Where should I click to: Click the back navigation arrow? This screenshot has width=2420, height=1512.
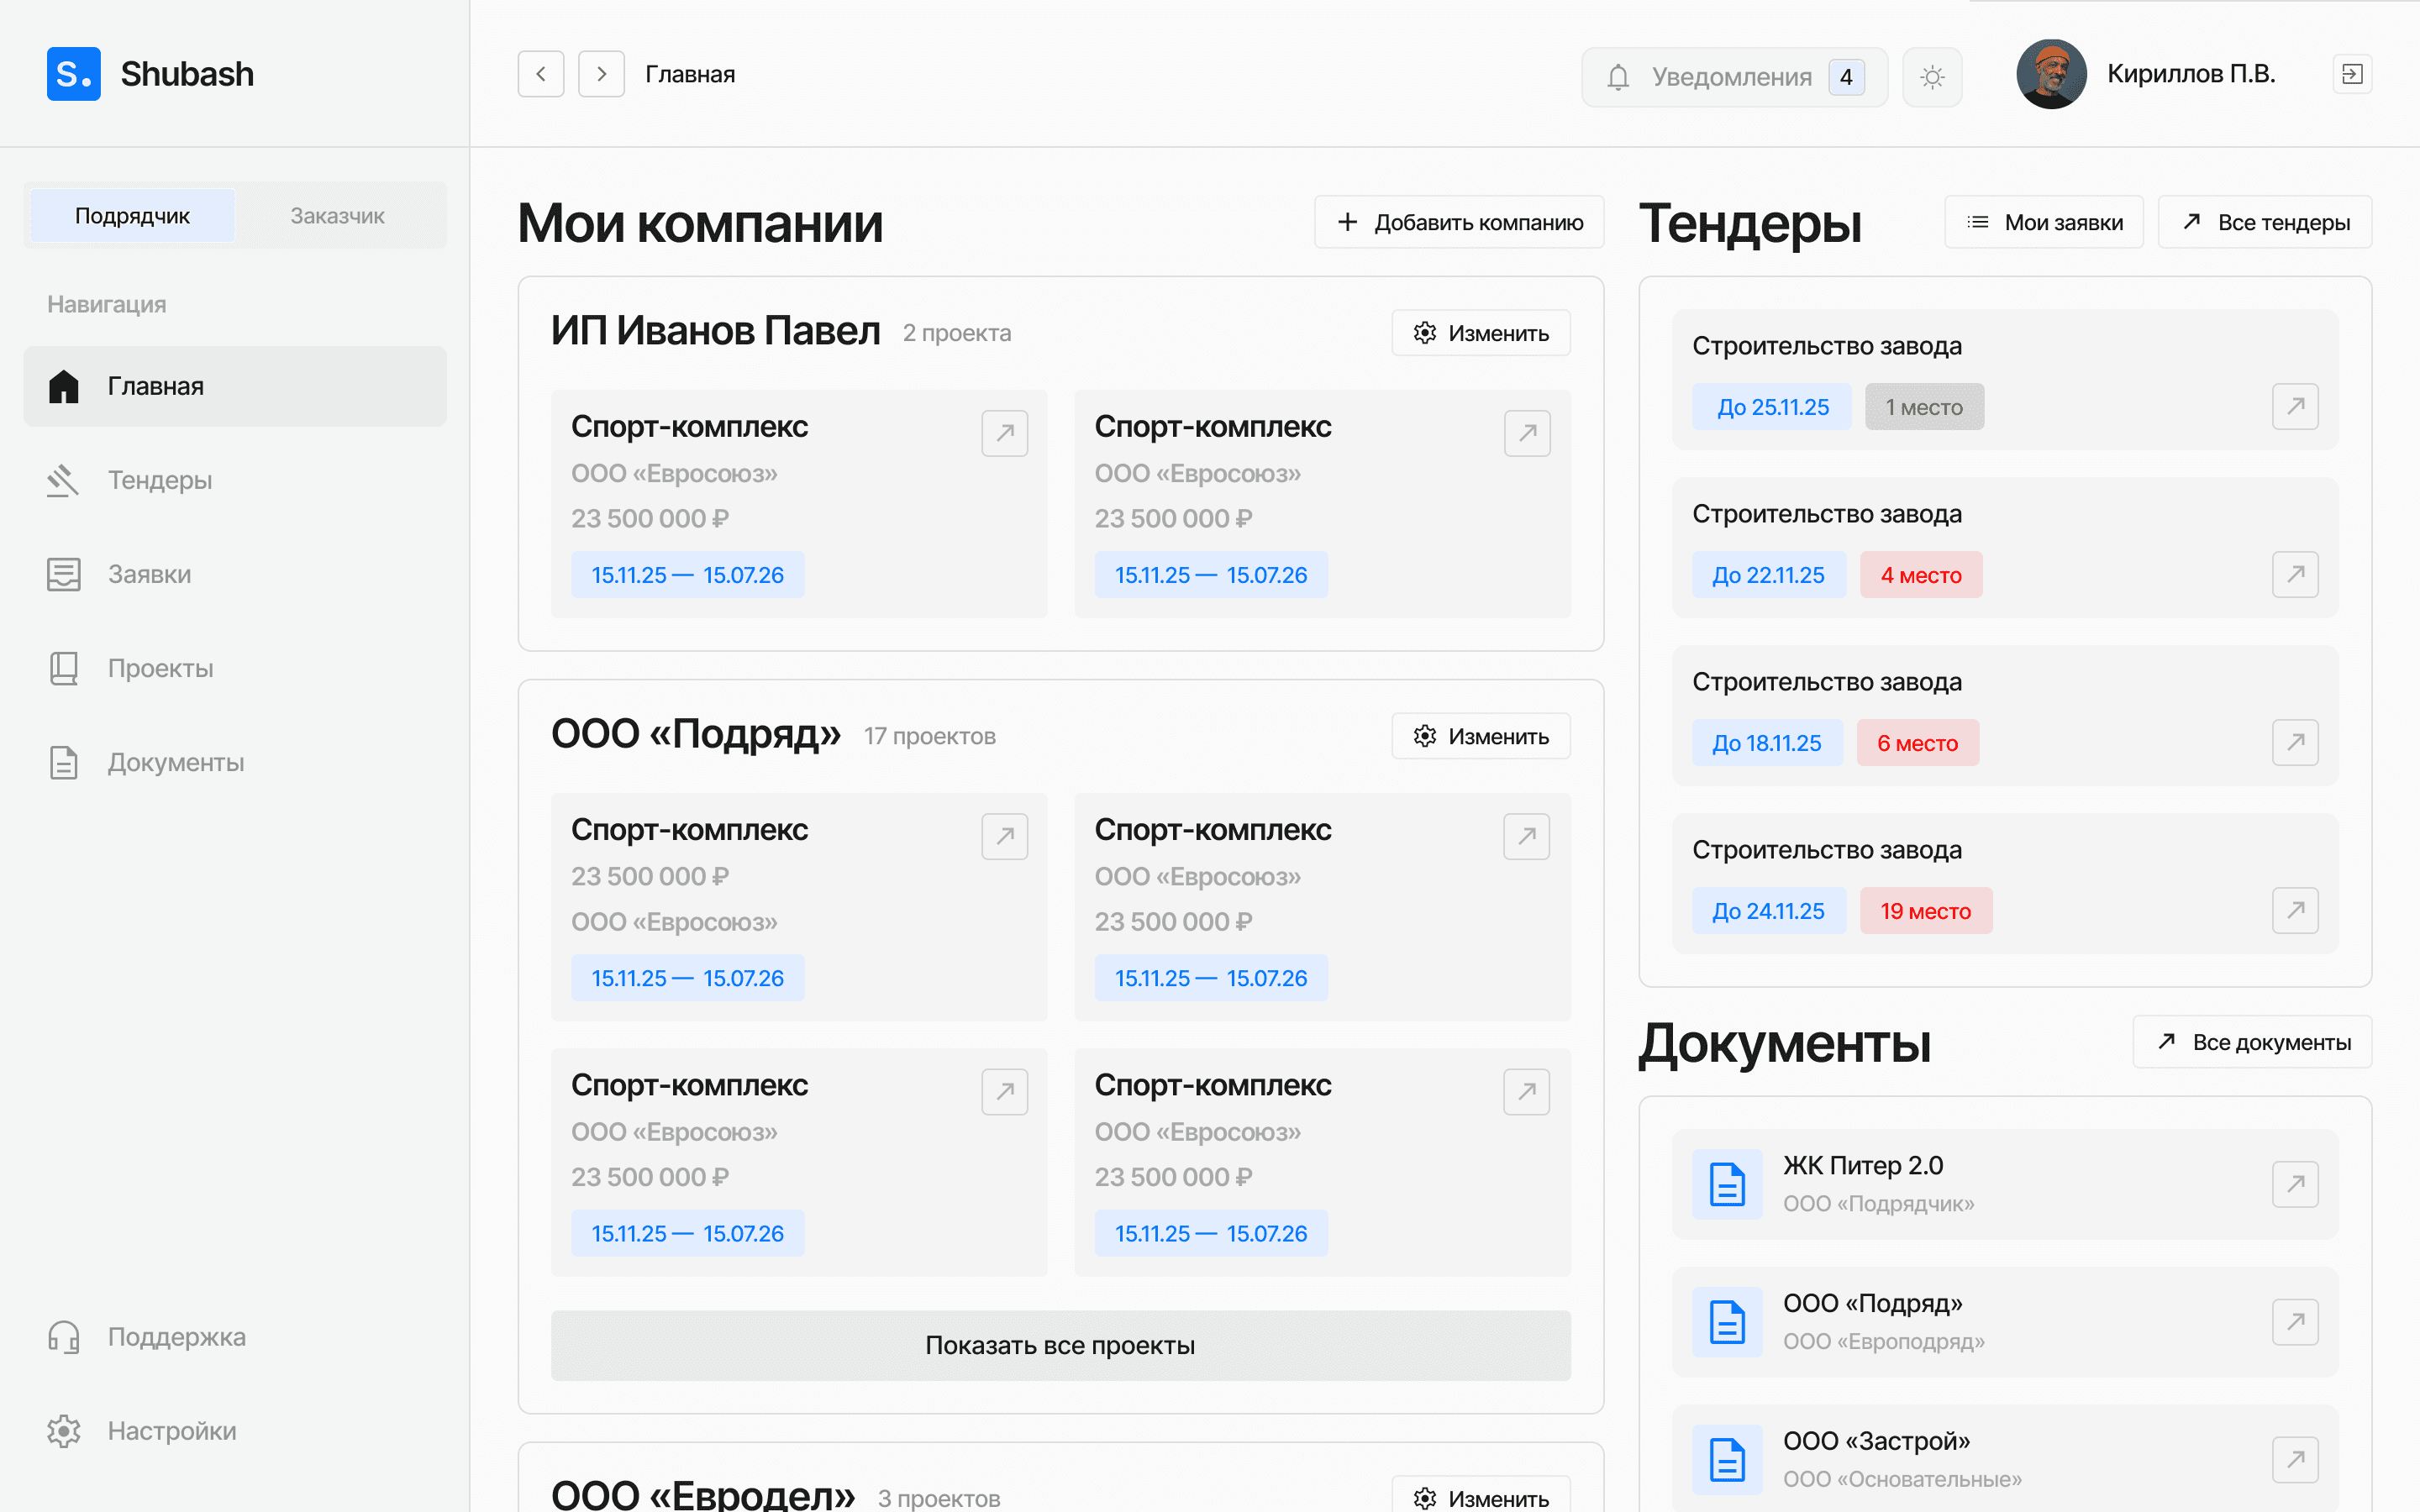tap(540, 73)
